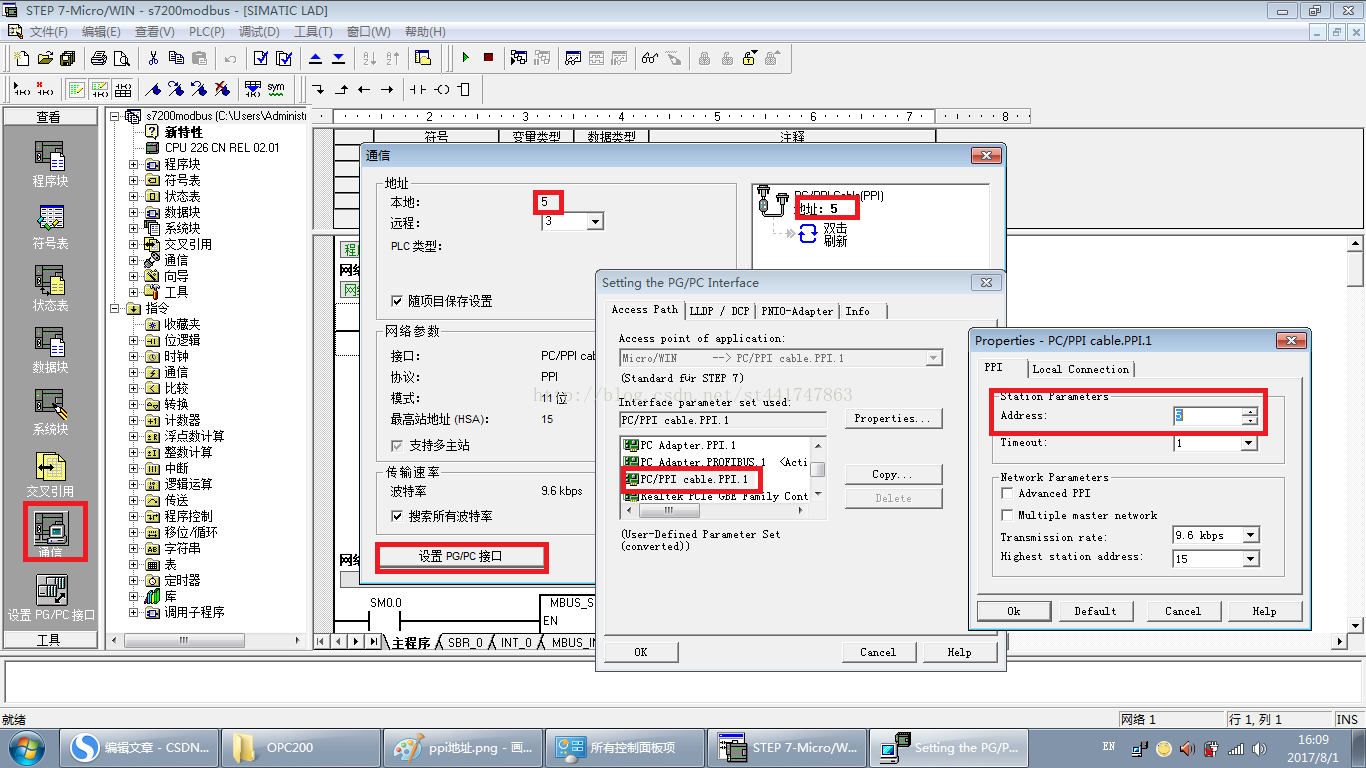Viewport: 1366px width, 768px height.
Task: Toggle the 搜索所有波特率 checkbox
Action: [x=397, y=516]
